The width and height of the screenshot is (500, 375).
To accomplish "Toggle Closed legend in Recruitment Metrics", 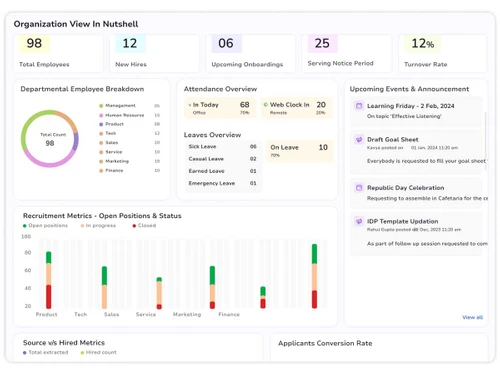I will [144, 226].
